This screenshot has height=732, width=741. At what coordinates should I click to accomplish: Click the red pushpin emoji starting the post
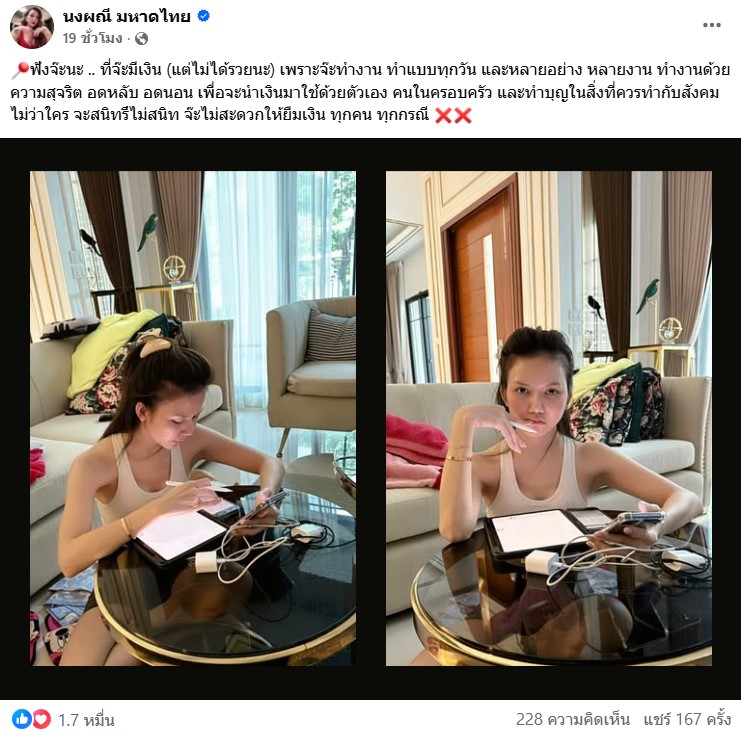click(20, 70)
